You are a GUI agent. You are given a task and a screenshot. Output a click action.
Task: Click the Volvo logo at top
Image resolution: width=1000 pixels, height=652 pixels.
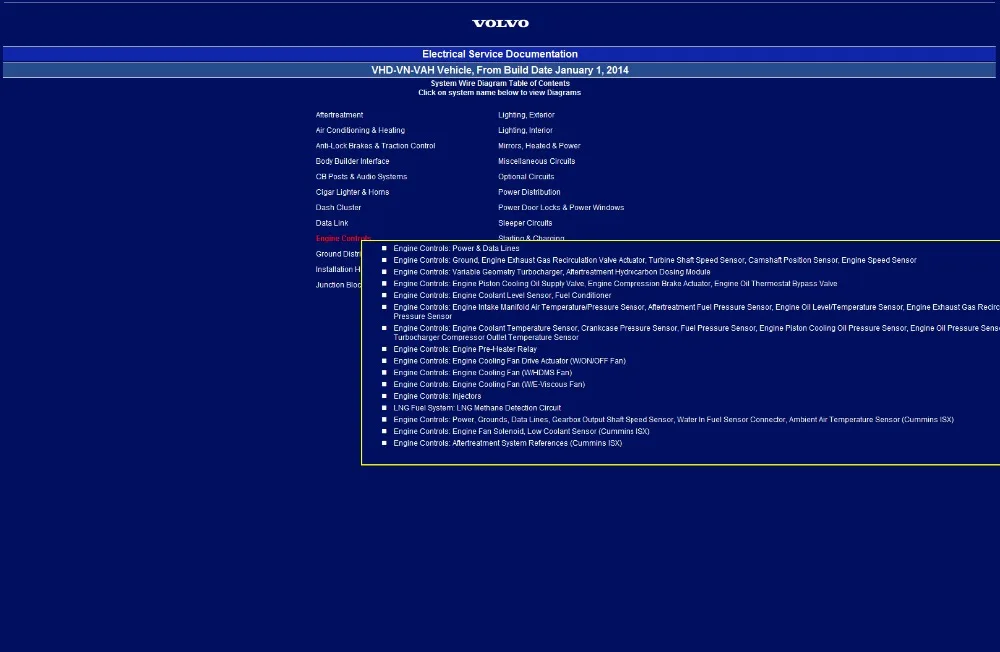500,24
